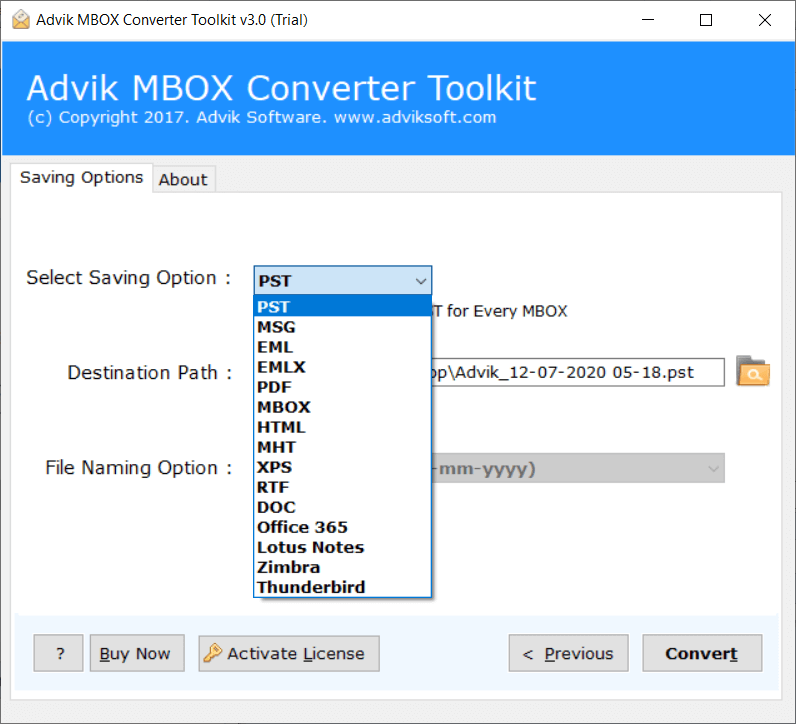Open the Activate License dialog
Viewport: 796px width, 724px height.
[289, 653]
